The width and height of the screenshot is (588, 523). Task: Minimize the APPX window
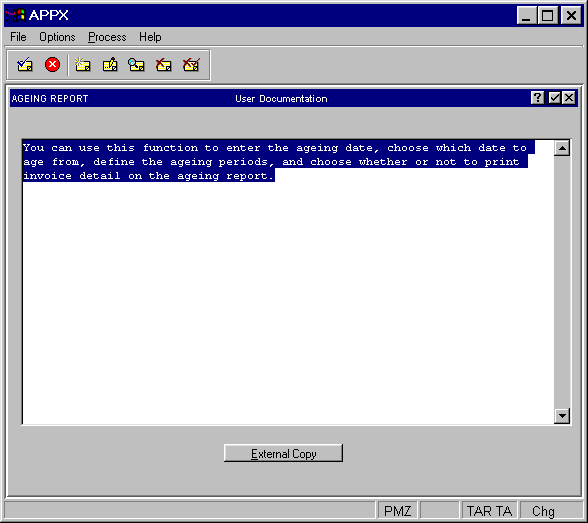click(x=526, y=15)
